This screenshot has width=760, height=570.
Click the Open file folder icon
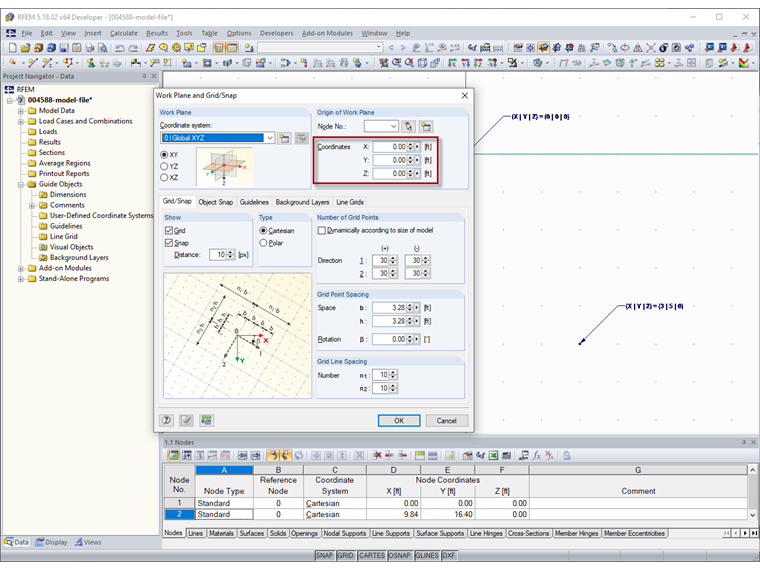point(26,48)
